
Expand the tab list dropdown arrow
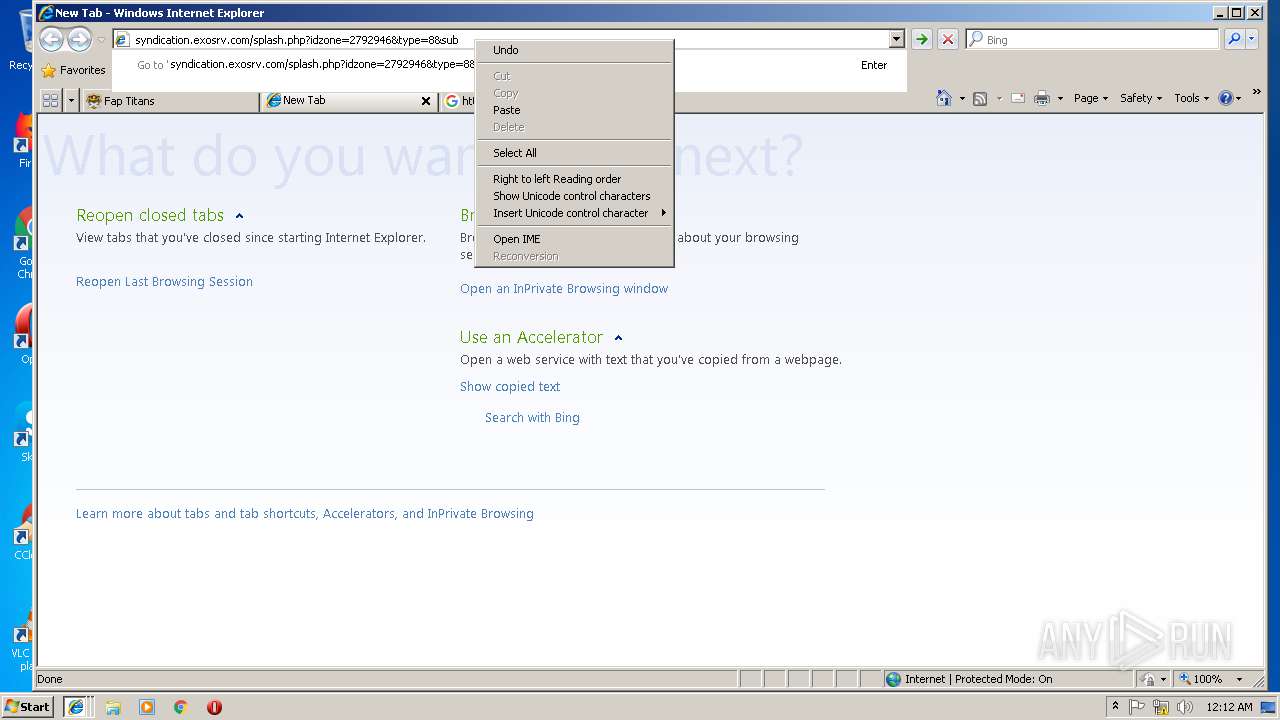click(x=71, y=100)
